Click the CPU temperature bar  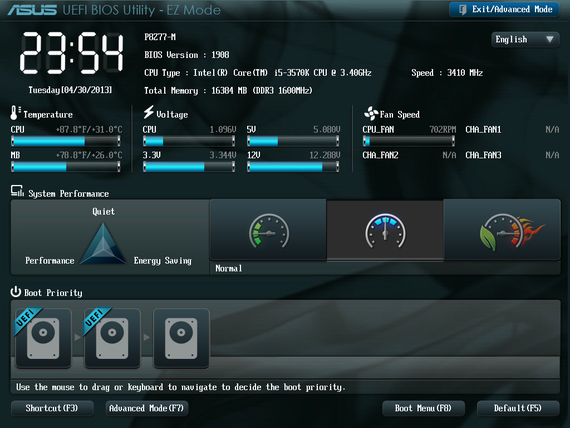(66, 141)
